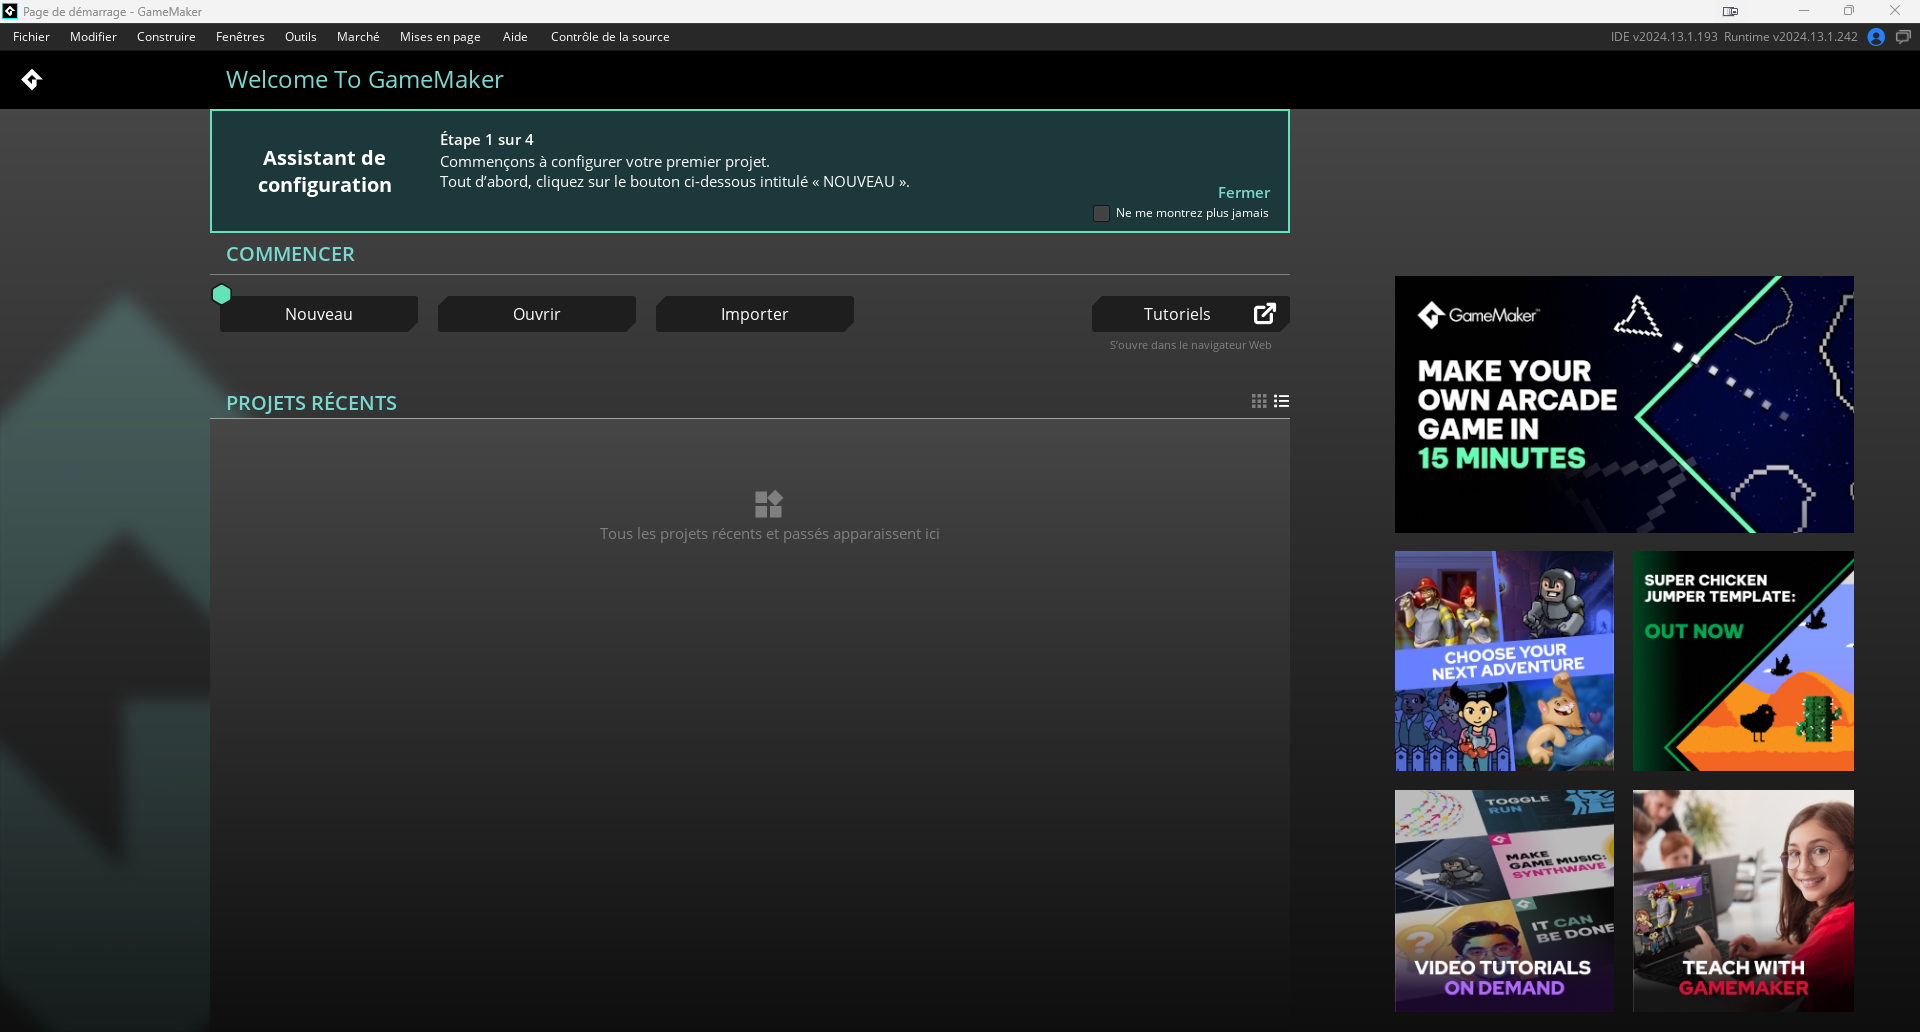The image size is (1920, 1032).
Task: Click the Importer button
Action: [x=755, y=314]
